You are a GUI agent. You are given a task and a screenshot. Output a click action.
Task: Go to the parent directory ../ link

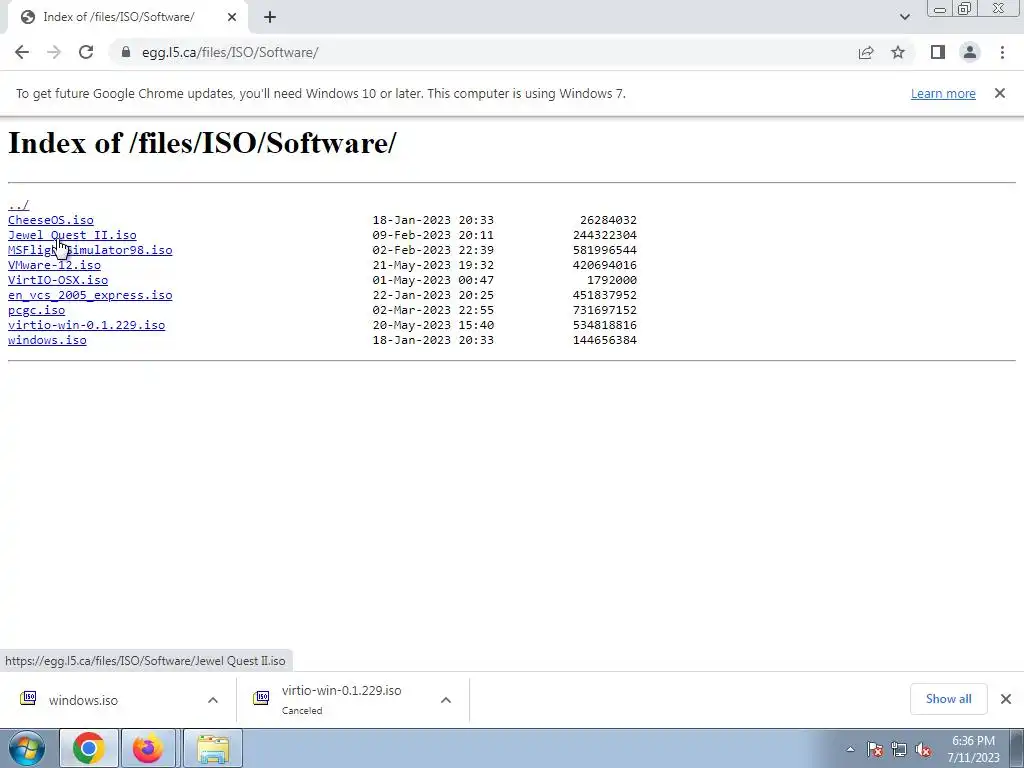point(18,205)
